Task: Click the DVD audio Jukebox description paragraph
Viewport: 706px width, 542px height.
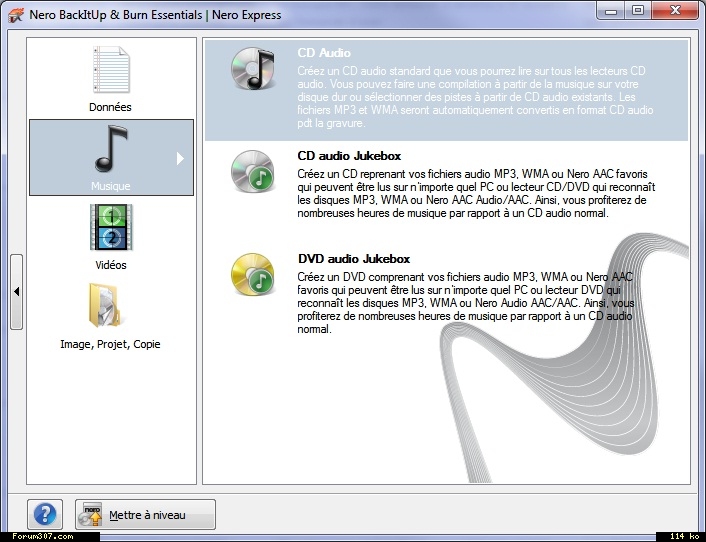Action: click(x=466, y=303)
